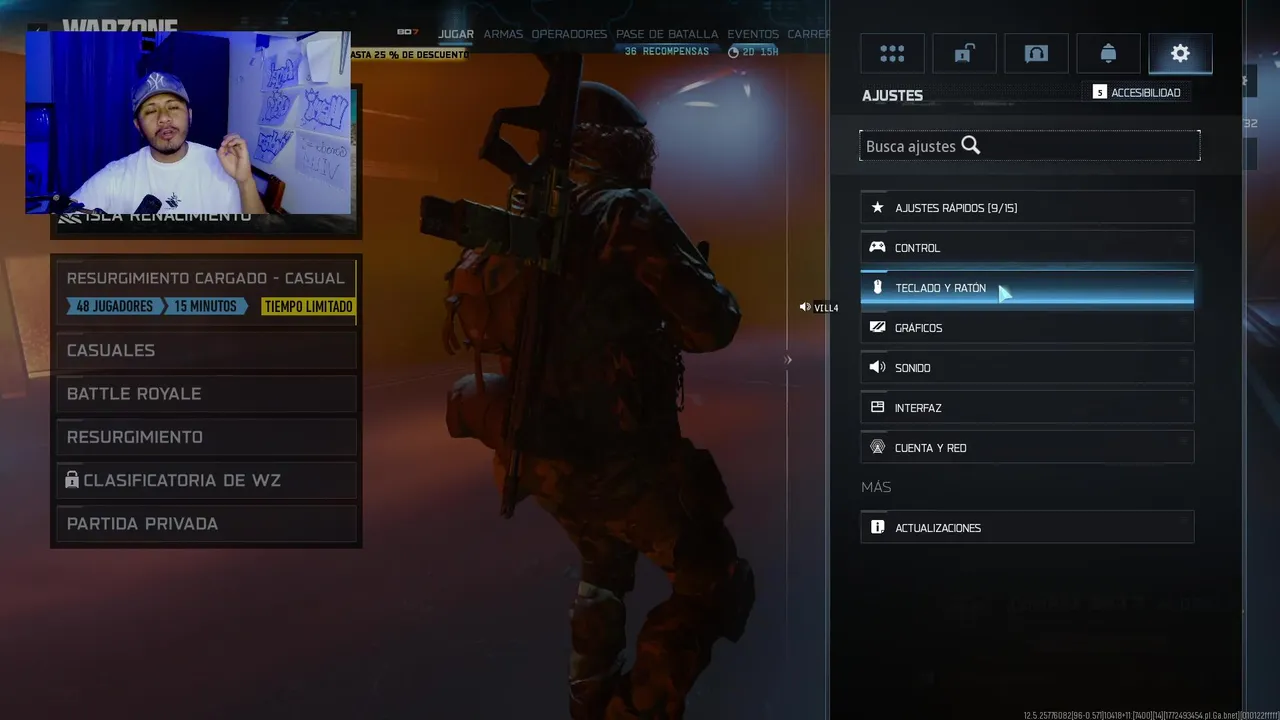Open the Control gamepad settings

pos(1027,247)
